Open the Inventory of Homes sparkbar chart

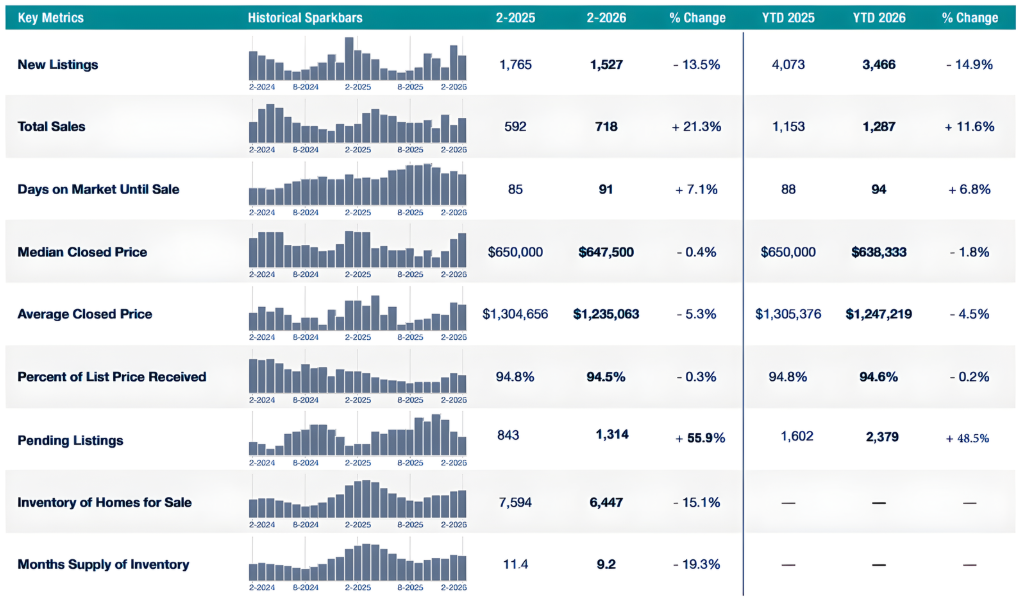coord(357,501)
